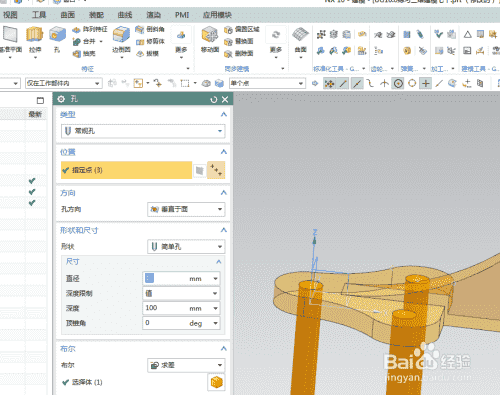Switch to the 曲面 ribbon tab

point(67,15)
